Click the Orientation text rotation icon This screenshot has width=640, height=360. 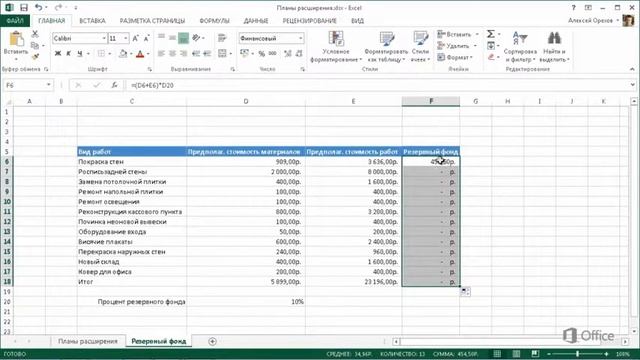coord(196,38)
